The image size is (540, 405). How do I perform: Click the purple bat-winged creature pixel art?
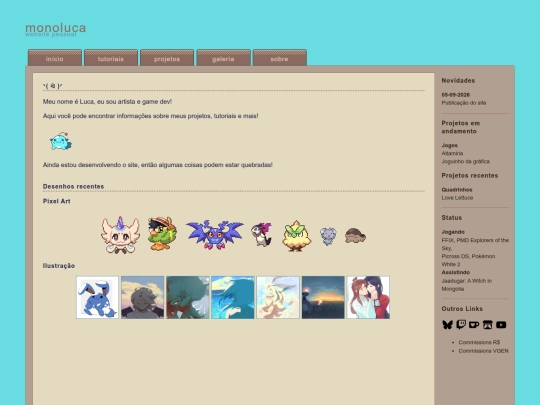[215, 234]
